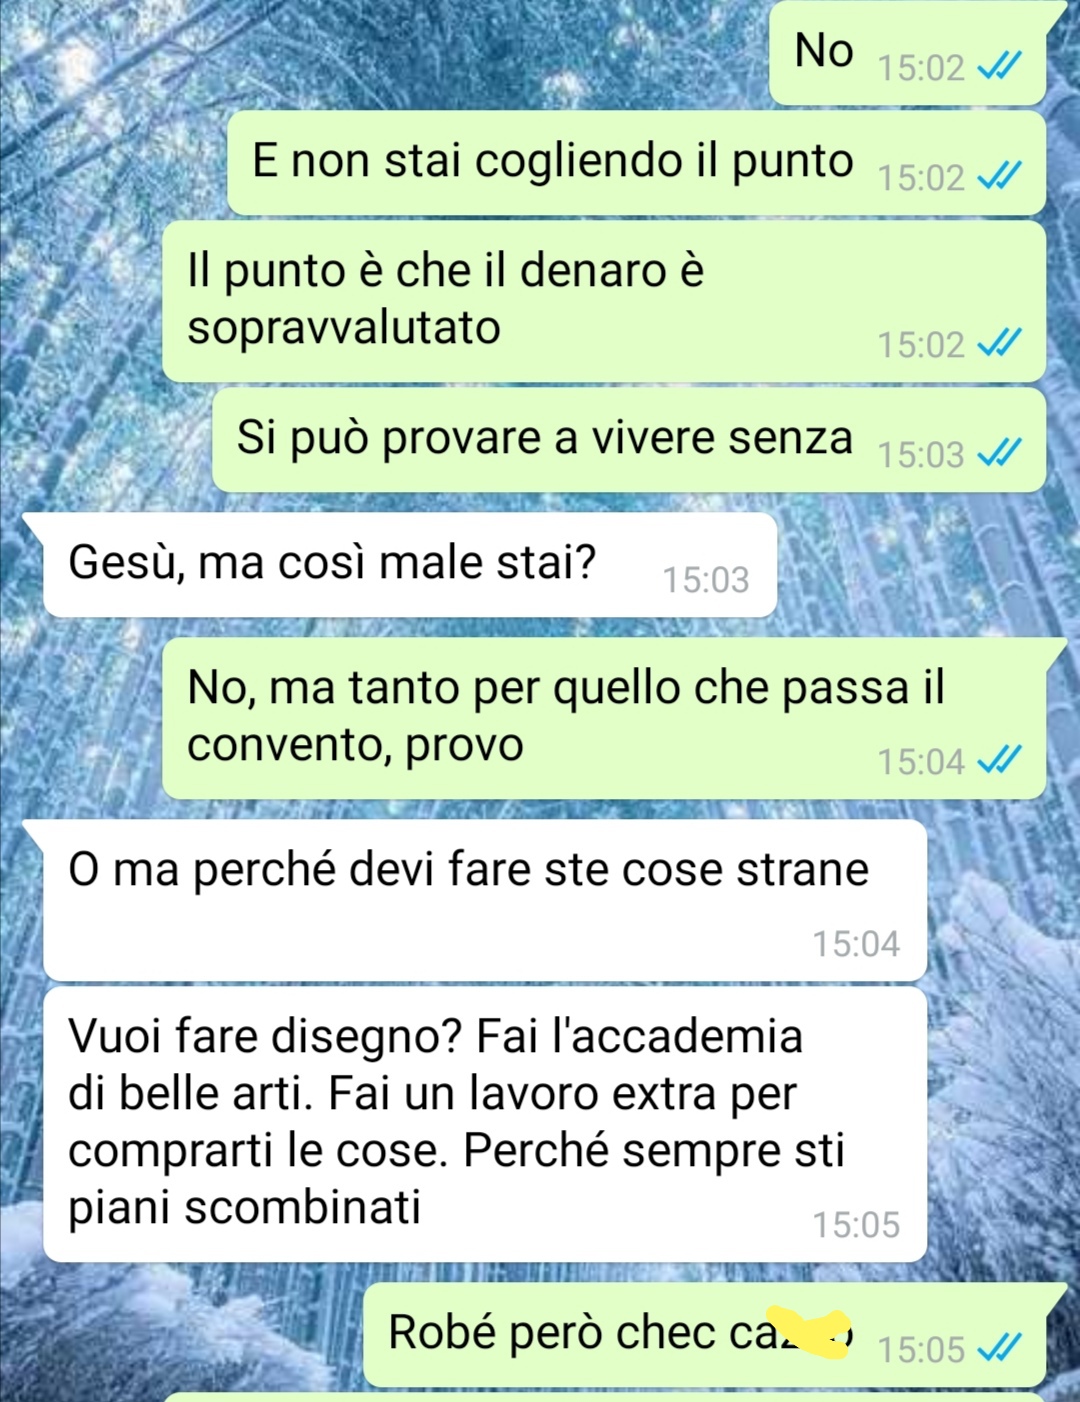
Task: Tap the double-check on 'Si può provare a vivere senza'
Action: [x=999, y=454]
